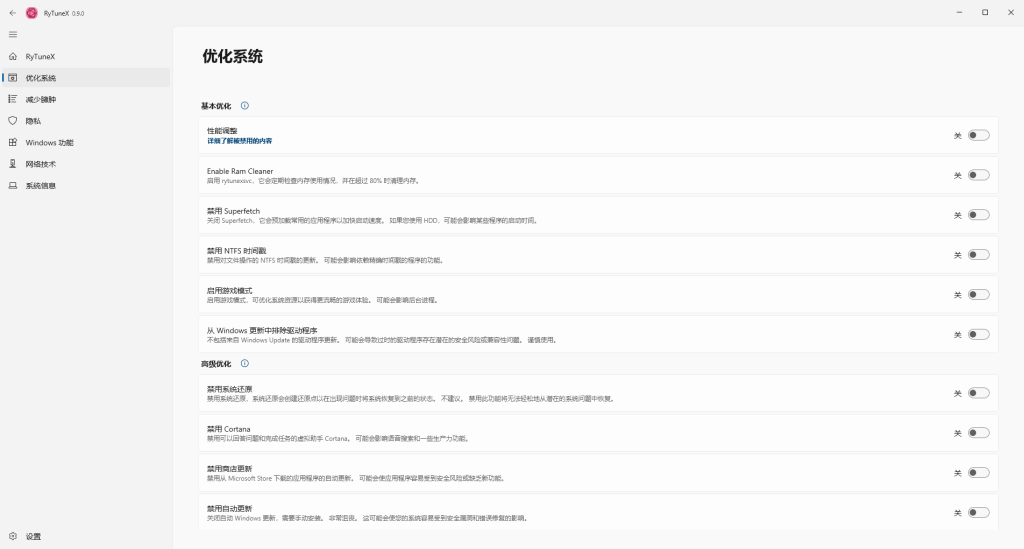Click the 设置 gear icon
This screenshot has width=1024, height=549.
point(12,536)
